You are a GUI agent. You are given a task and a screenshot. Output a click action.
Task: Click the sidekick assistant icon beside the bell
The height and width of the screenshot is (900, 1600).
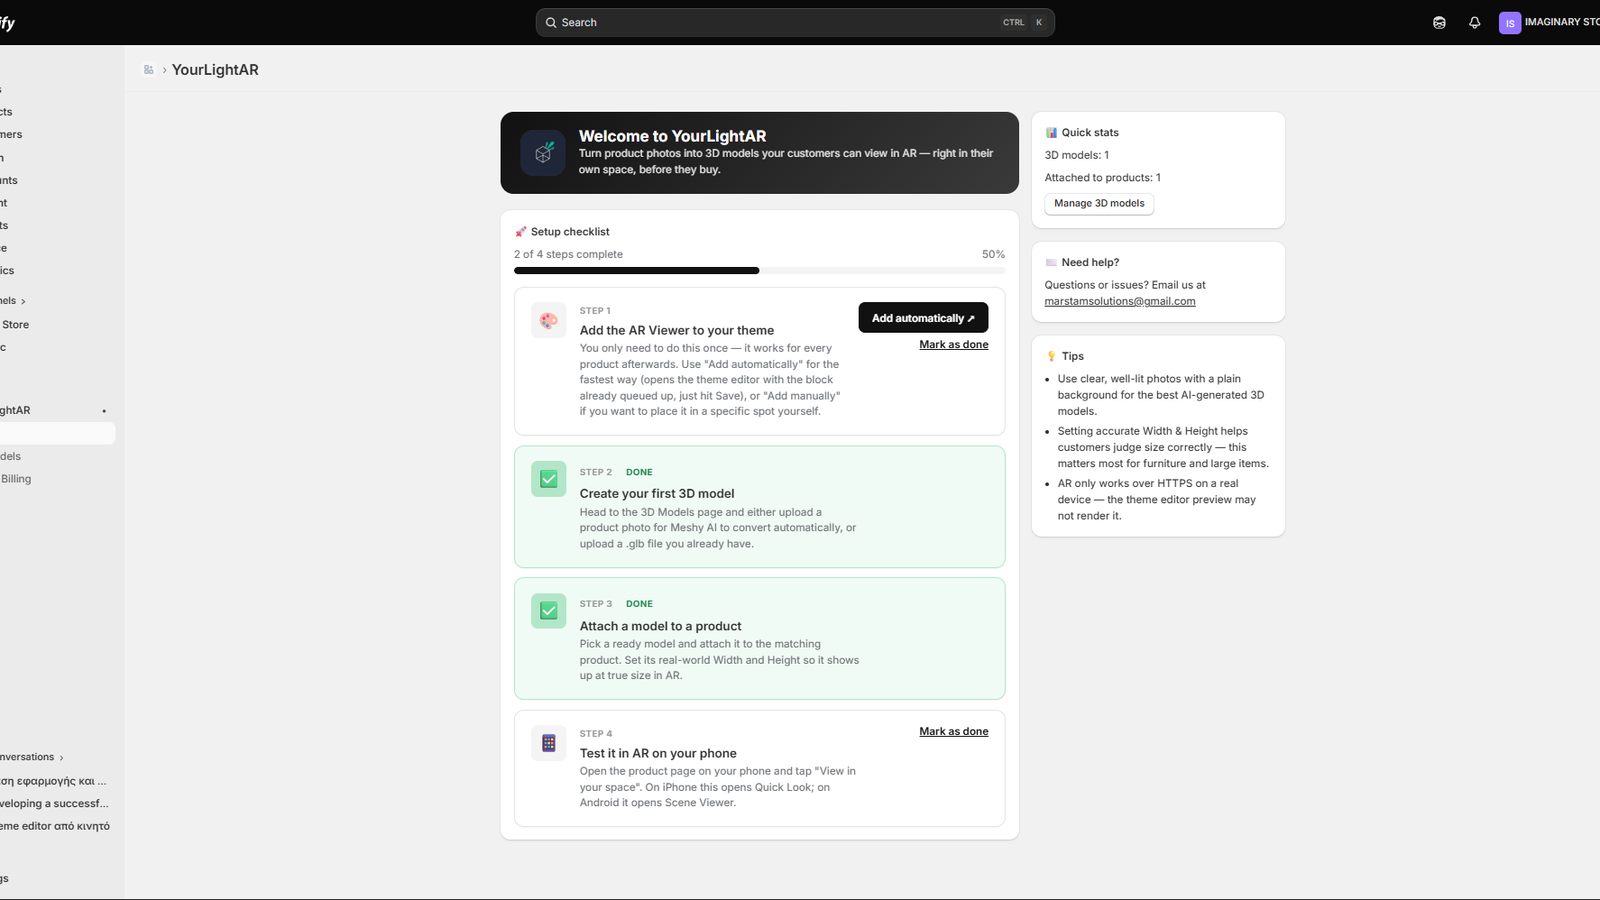(x=1439, y=22)
